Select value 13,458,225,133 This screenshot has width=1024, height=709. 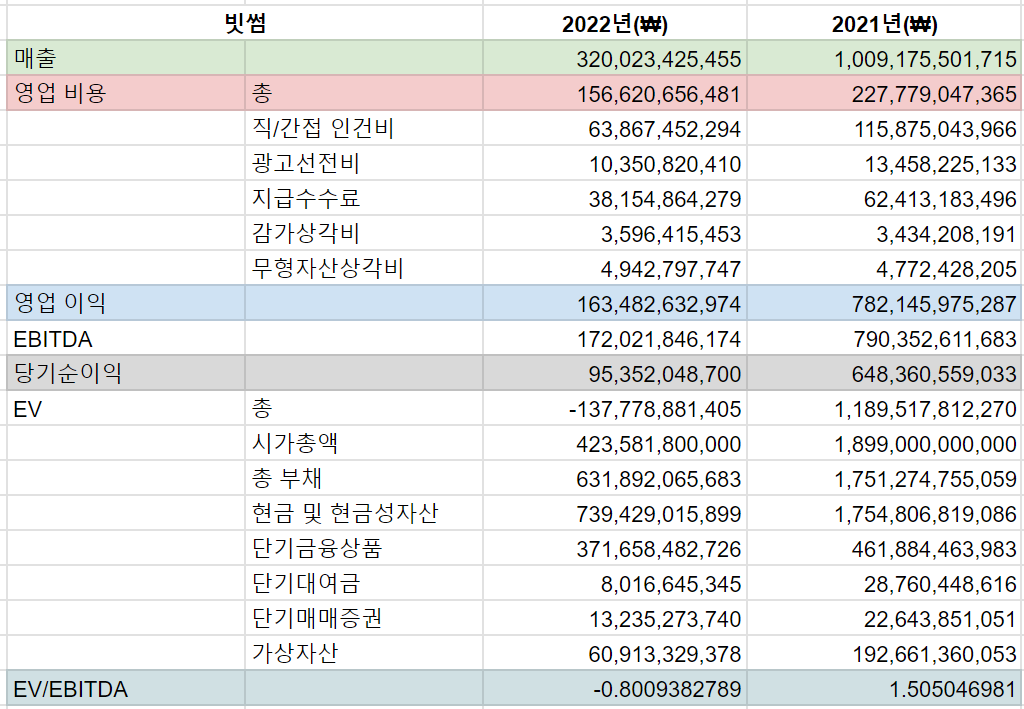pyautogui.click(x=941, y=165)
